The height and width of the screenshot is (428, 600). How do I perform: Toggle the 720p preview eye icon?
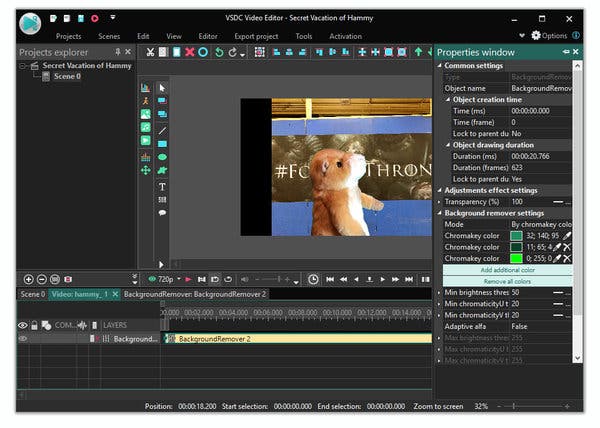pyautogui.click(x=152, y=279)
